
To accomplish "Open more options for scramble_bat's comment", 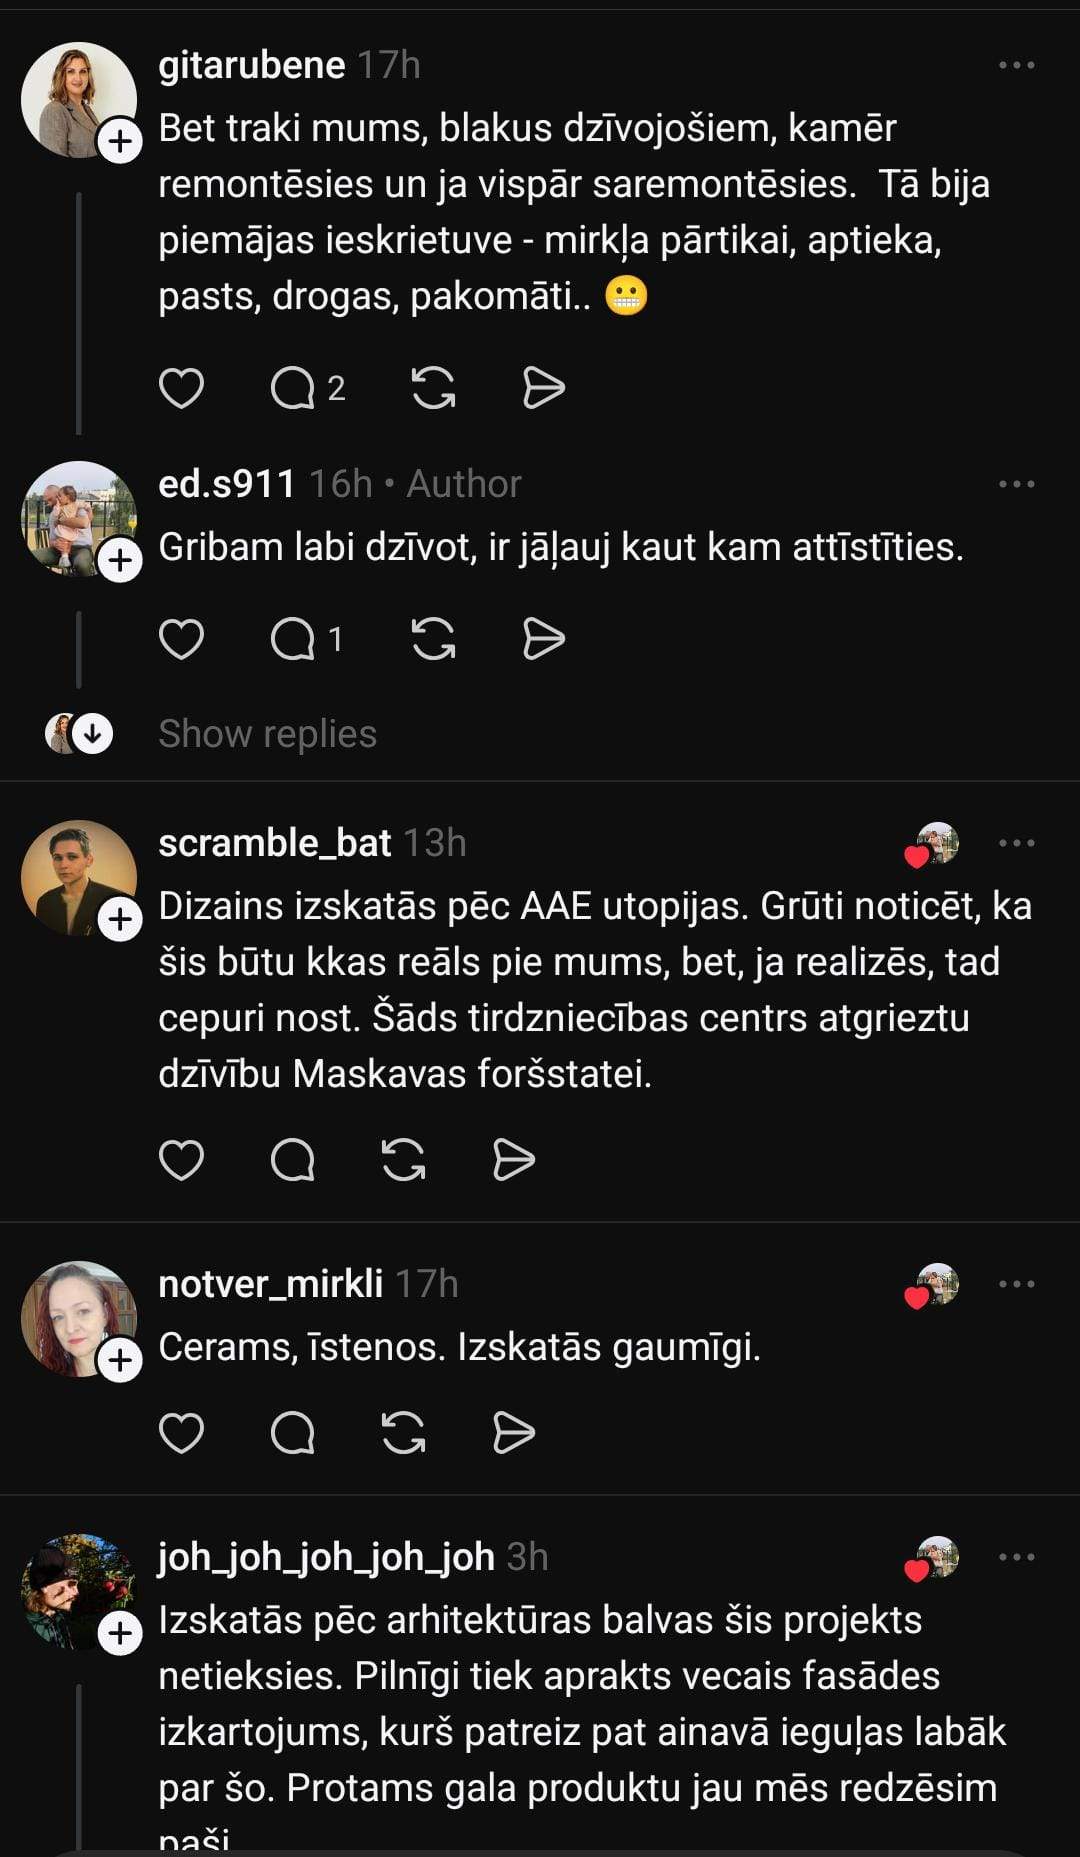I will [x=1016, y=844].
